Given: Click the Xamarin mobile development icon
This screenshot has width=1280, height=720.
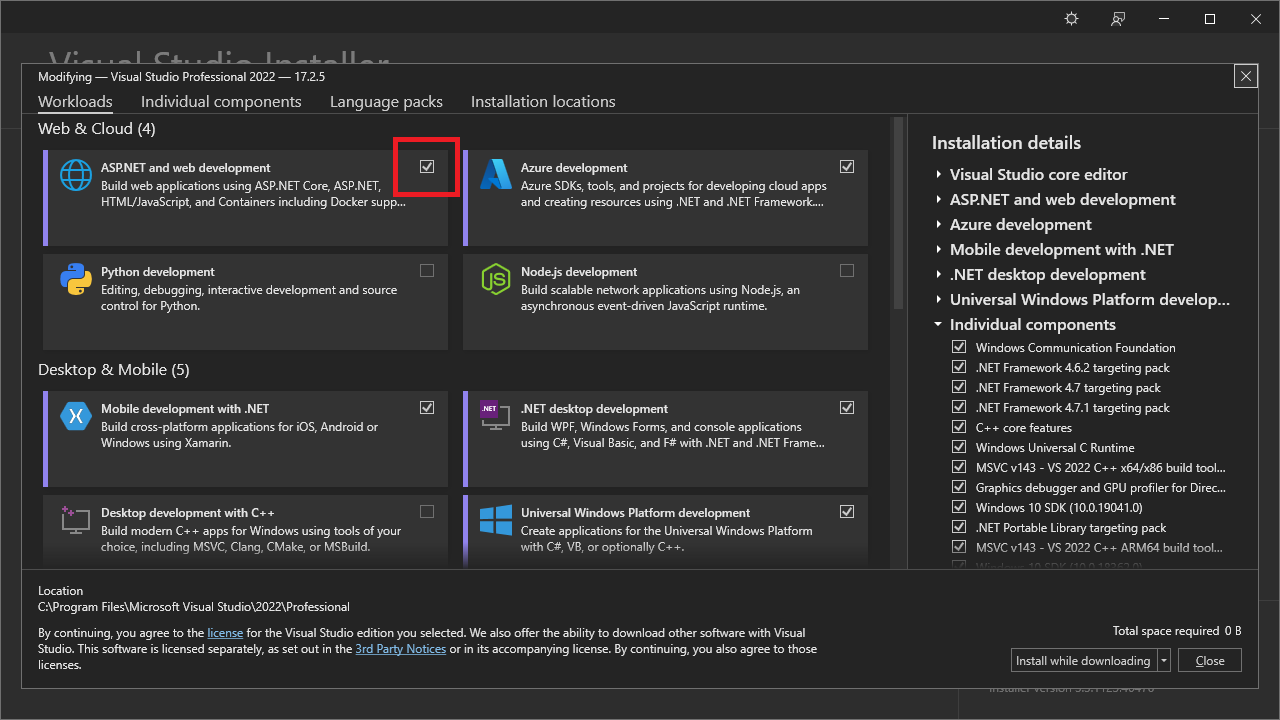Looking at the screenshot, I should 76,416.
